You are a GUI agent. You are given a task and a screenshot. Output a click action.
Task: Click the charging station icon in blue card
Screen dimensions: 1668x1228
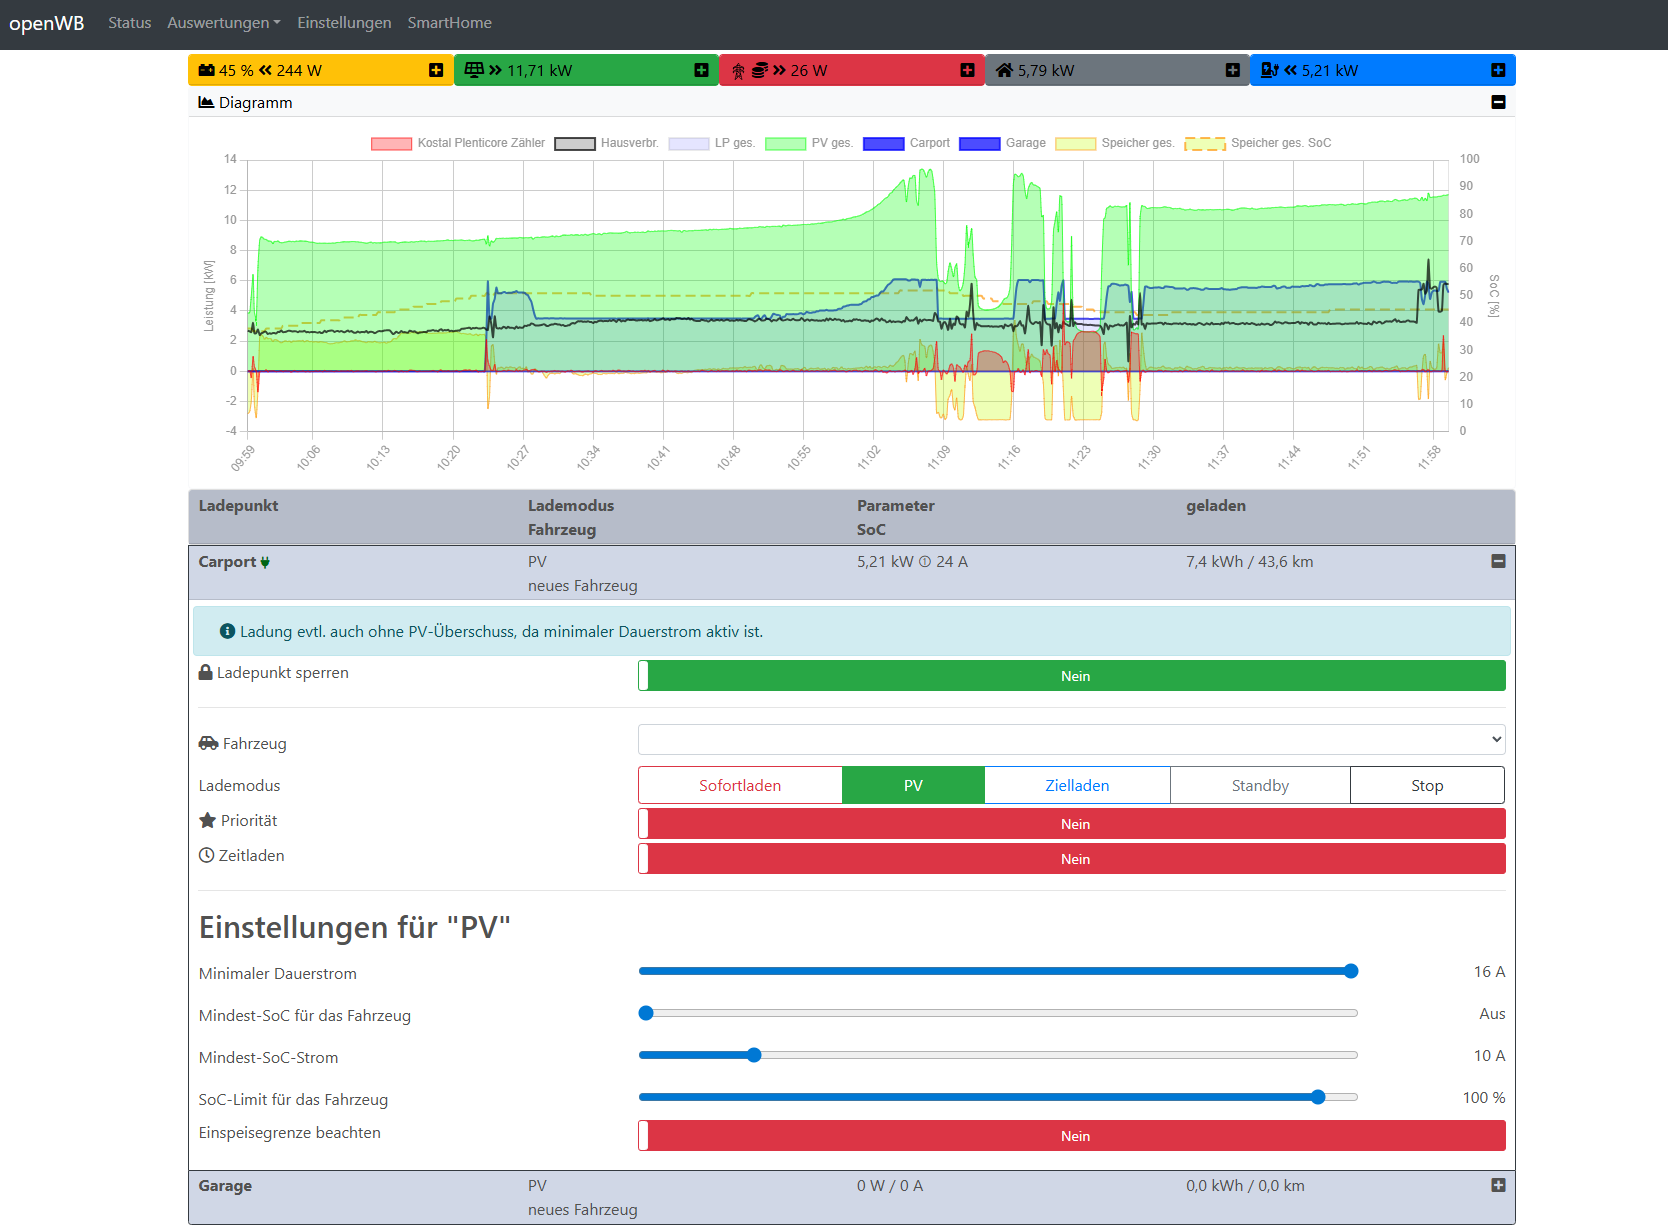pyautogui.click(x=1270, y=70)
